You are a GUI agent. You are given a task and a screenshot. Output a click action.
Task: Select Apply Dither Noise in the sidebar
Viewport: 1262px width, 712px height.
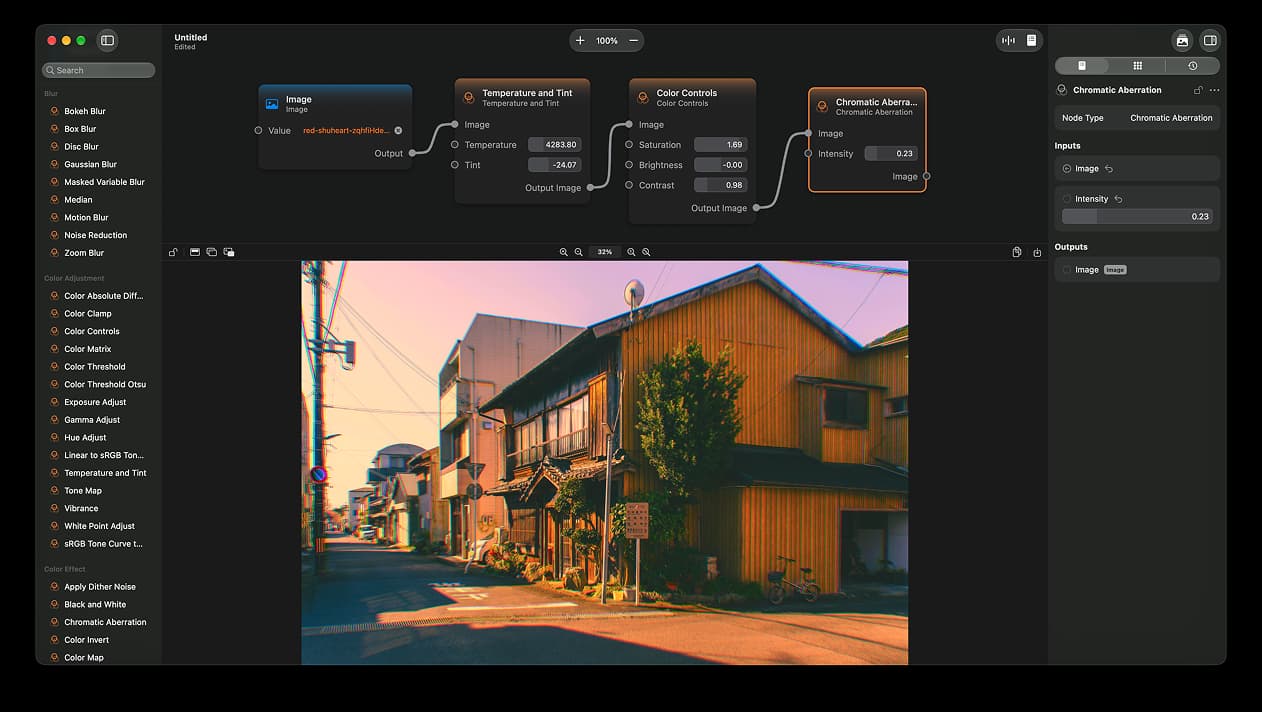coord(100,587)
